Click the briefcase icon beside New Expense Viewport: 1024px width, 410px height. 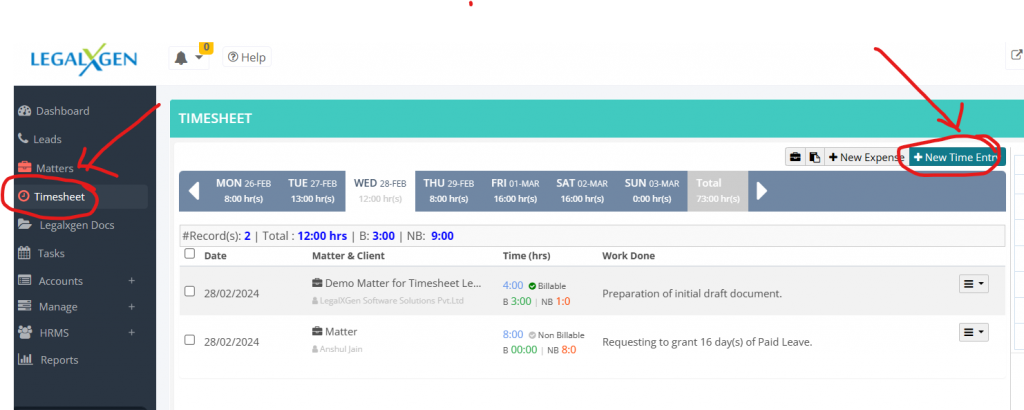[x=796, y=157]
